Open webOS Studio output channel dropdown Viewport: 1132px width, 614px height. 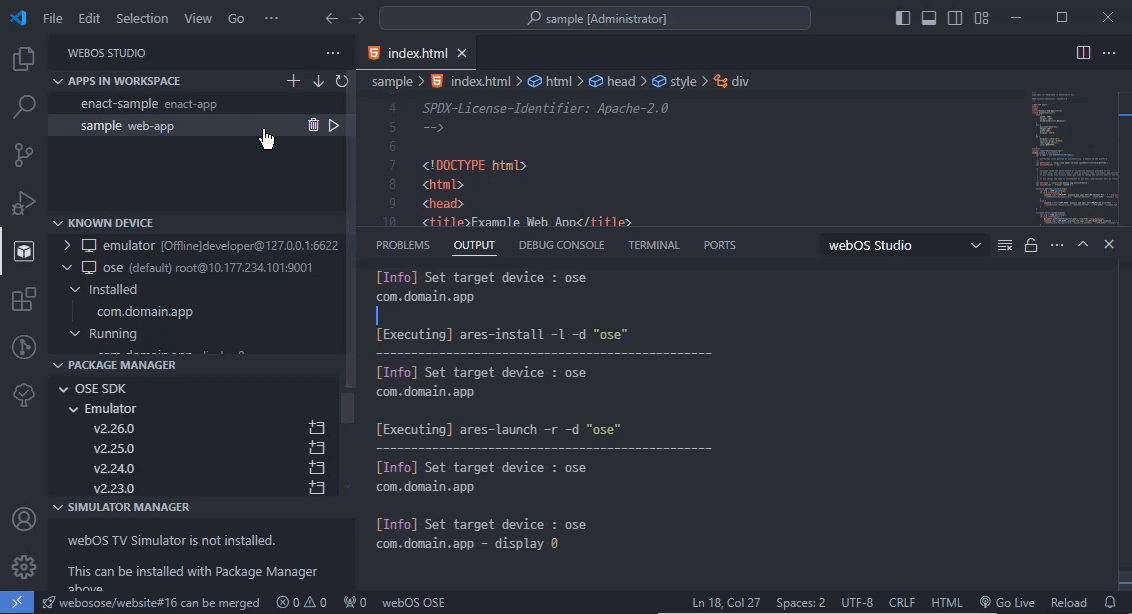(x=905, y=245)
